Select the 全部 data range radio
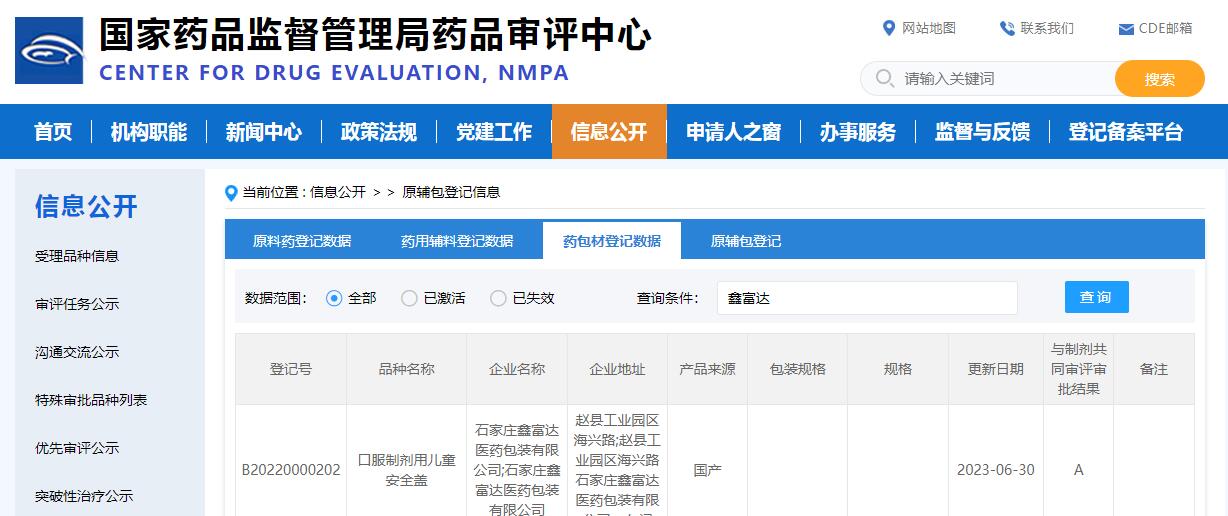 point(334,298)
